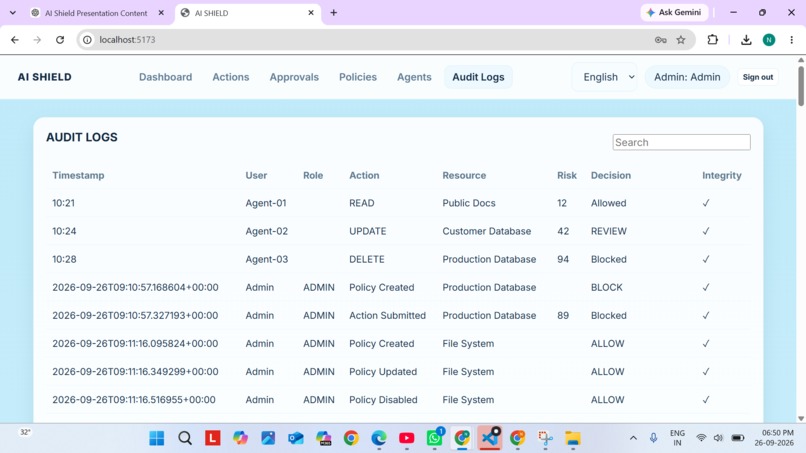Focus the audit logs Search field

(x=681, y=142)
